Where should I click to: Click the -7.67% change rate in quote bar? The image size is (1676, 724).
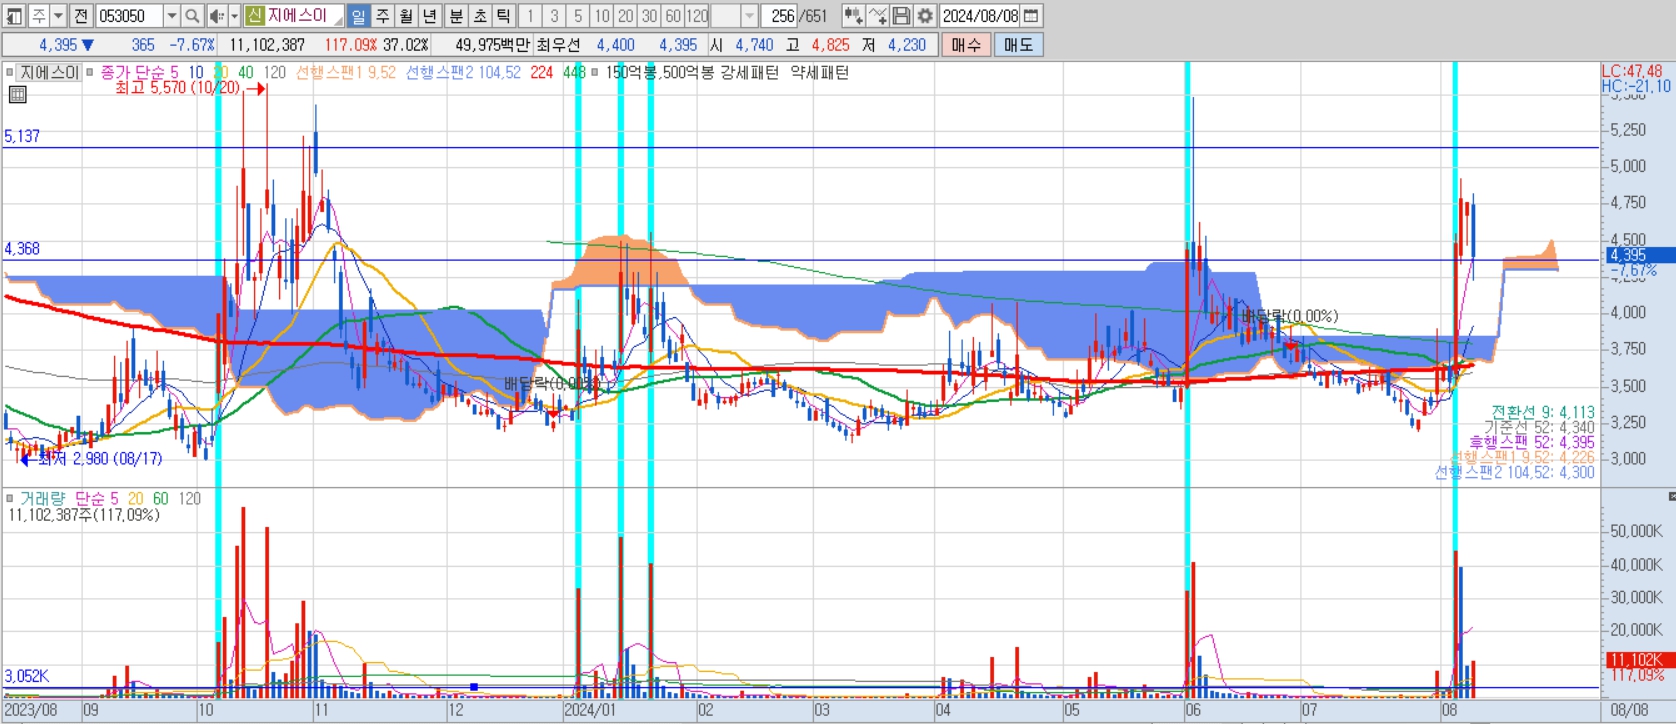click(x=192, y=45)
